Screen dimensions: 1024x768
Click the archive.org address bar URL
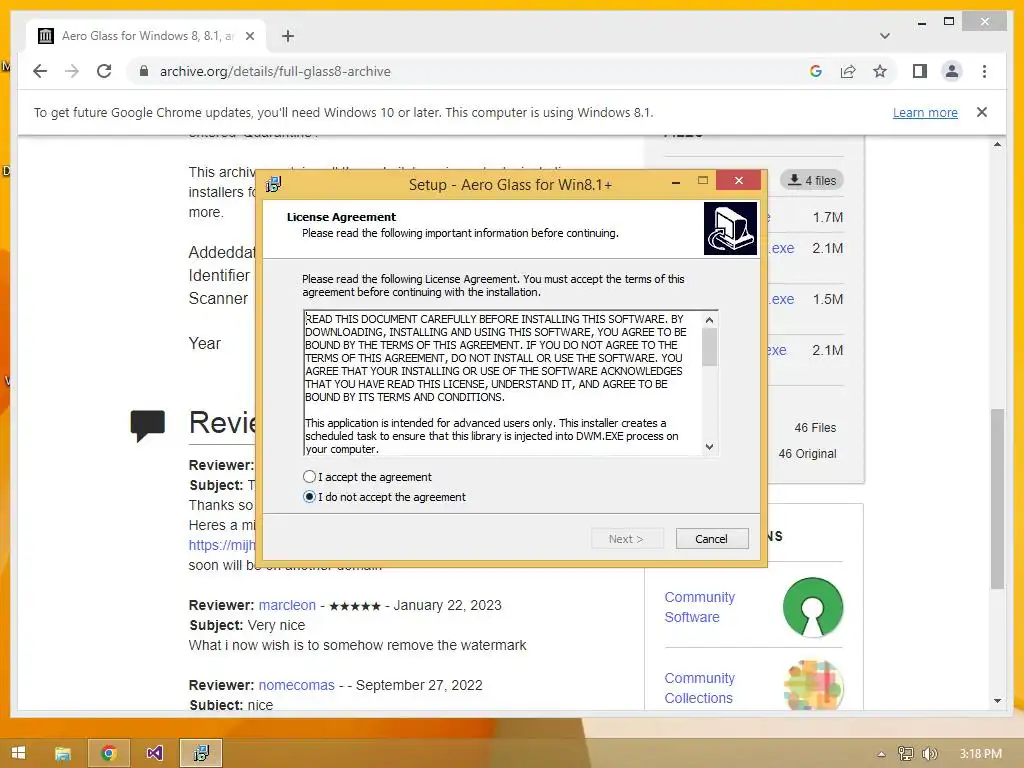[x=275, y=71]
